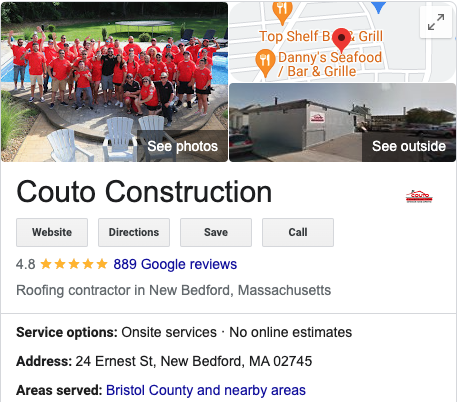
Task: Open the 889 Google reviews link
Action: tap(175, 264)
